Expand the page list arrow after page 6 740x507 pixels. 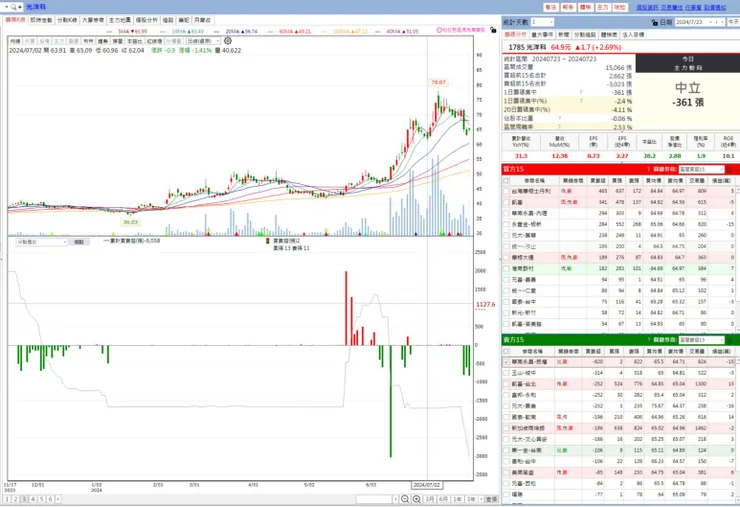pos(58,499)
